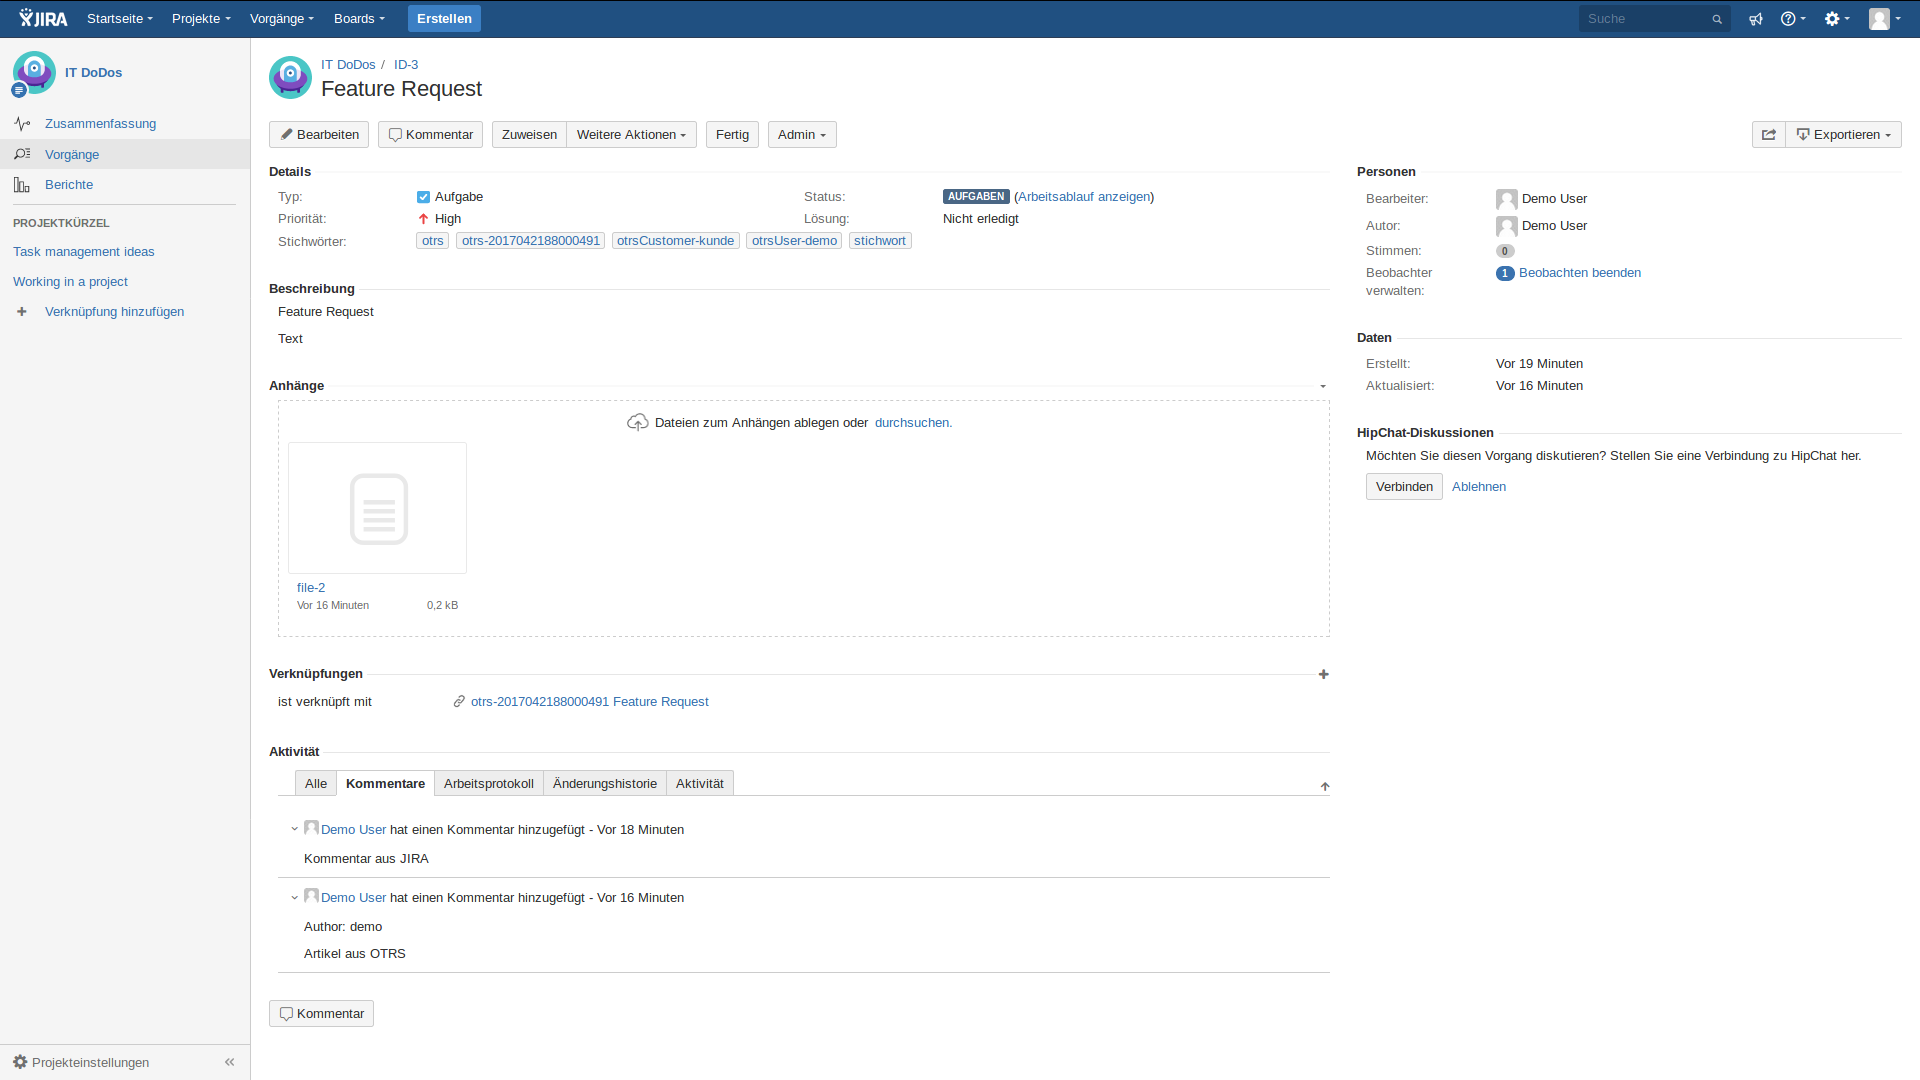The image size is (1920, 1080).
Task: Click the Aufgabe type checkbox icon
Action: pos(423,197)
